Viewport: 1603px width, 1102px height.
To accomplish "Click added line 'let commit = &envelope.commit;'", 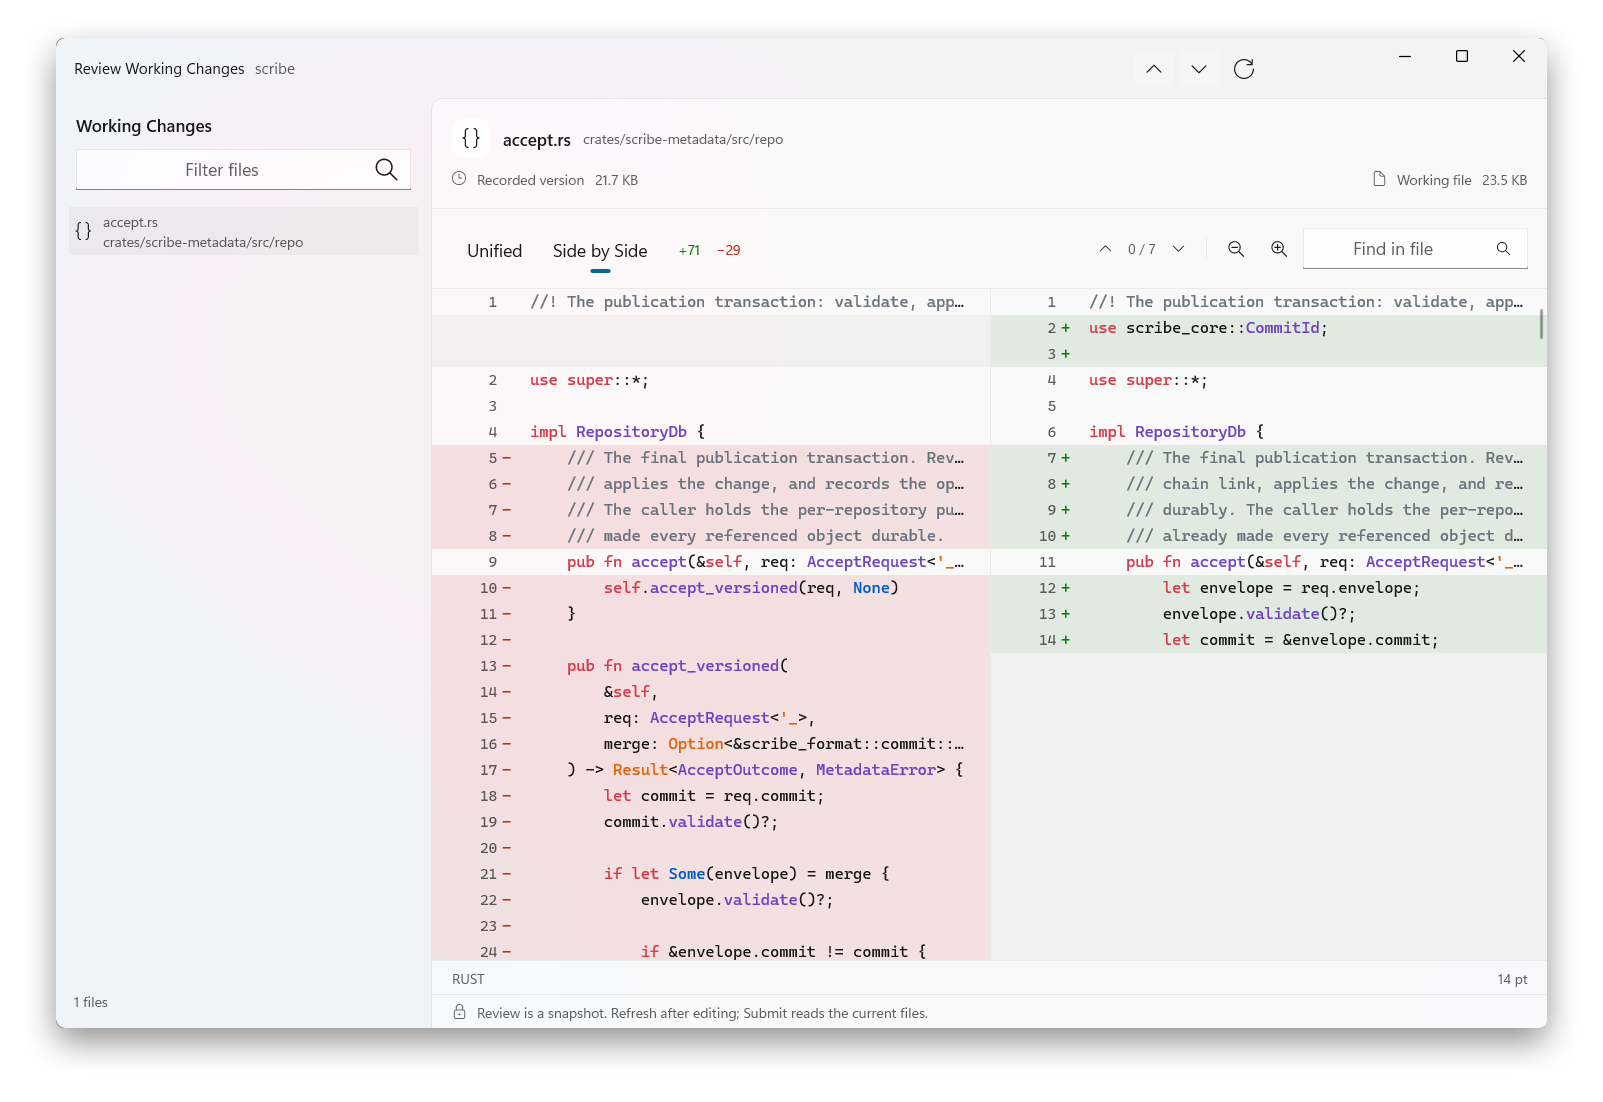I will (1268, 640).
